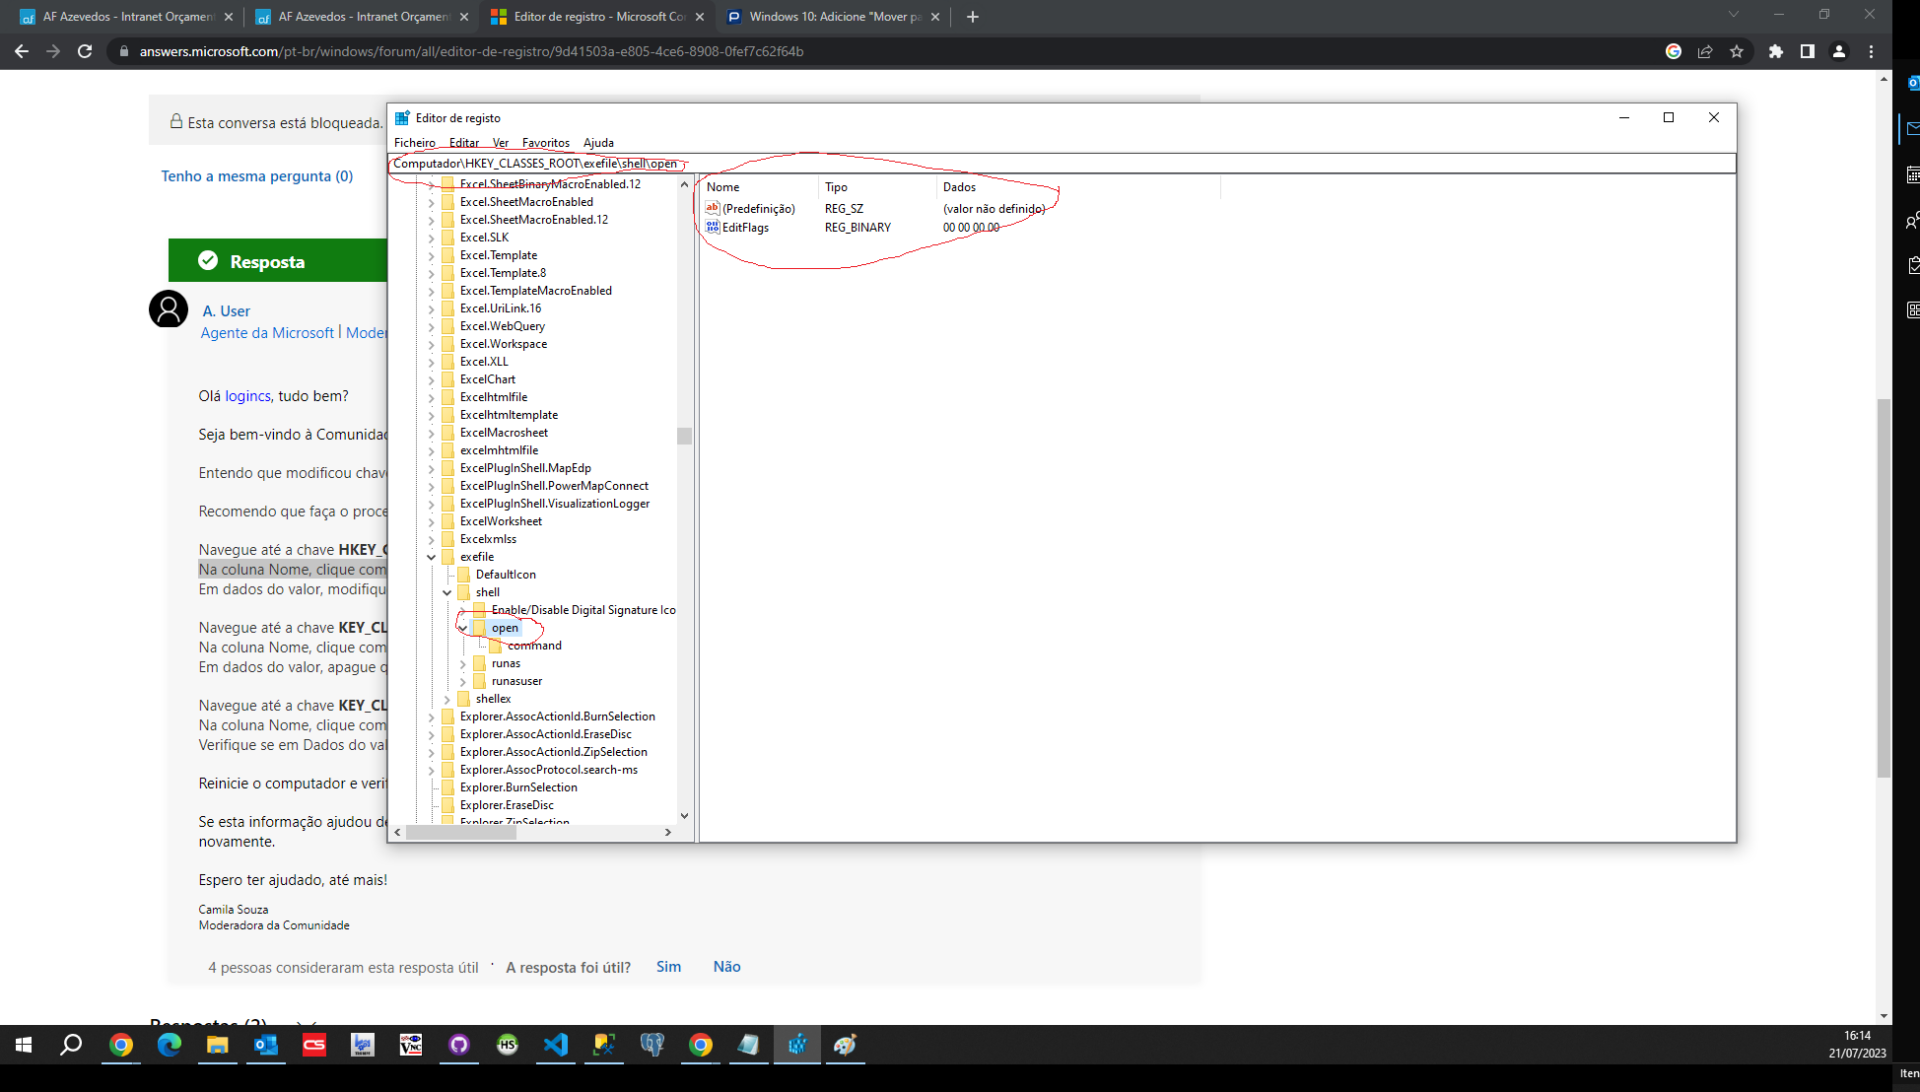This screenshot has height=1092, width=1920.
Task: Click Tenho a mesma pergunta link
Action: coord(256,176)
